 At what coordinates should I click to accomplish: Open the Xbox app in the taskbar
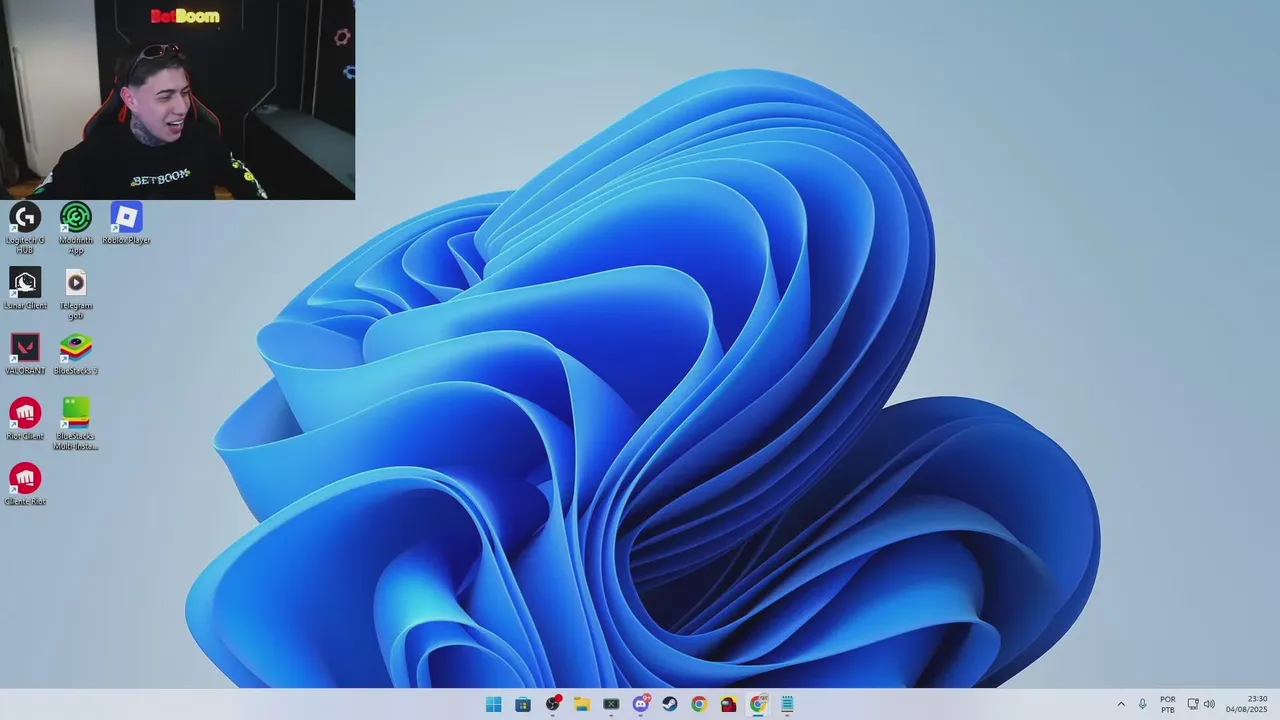(x=611, y=704)
